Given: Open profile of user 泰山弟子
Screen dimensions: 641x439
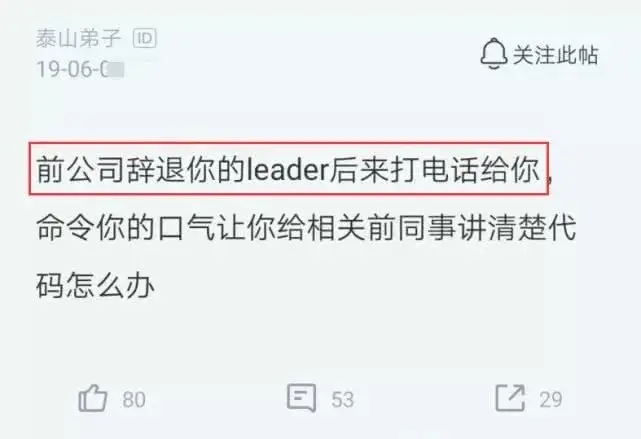Looking at the screenshot, I should tap(78, 39).
